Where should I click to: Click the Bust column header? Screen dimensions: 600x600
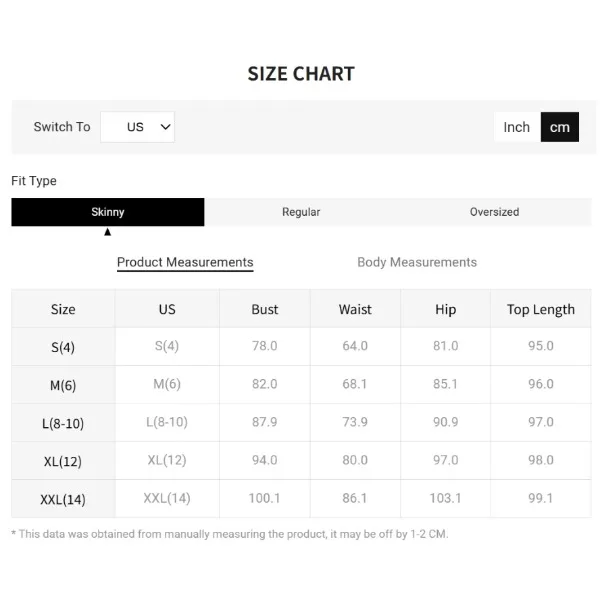265,309
